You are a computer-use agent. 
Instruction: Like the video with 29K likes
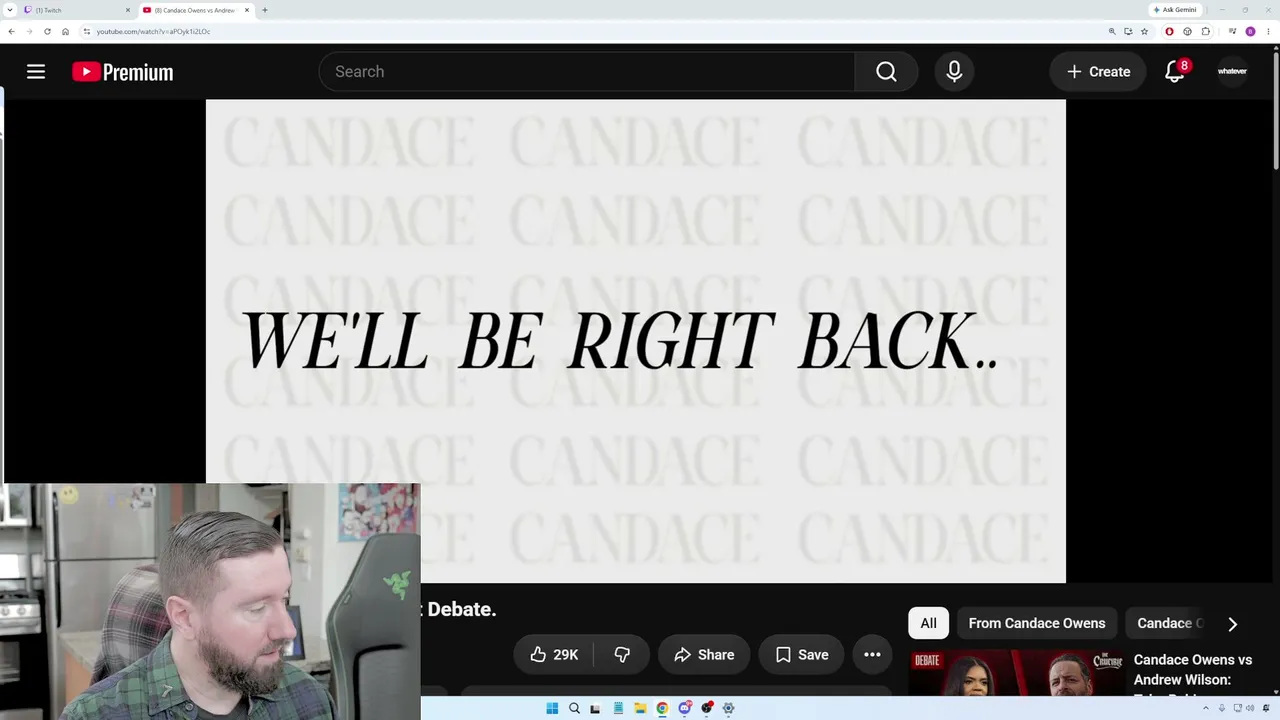[554, 655]
